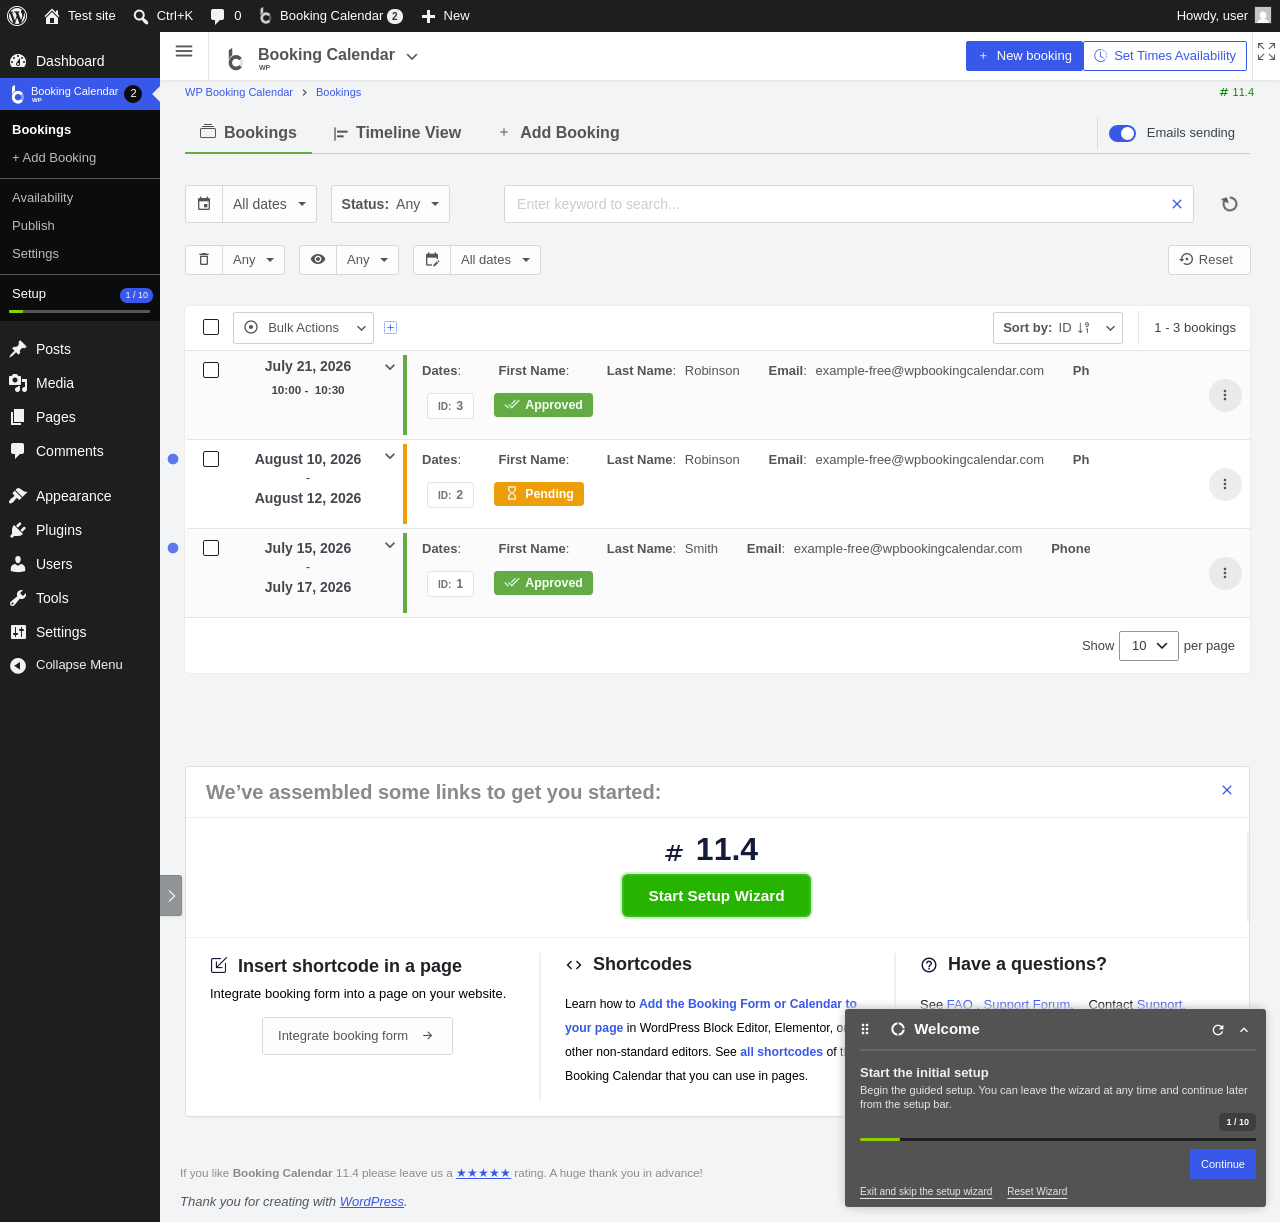Select checkbox for August 10, 2026 booking
Image resolution: width=1280 pixels, height=1222 pixels.
point(211,459)
